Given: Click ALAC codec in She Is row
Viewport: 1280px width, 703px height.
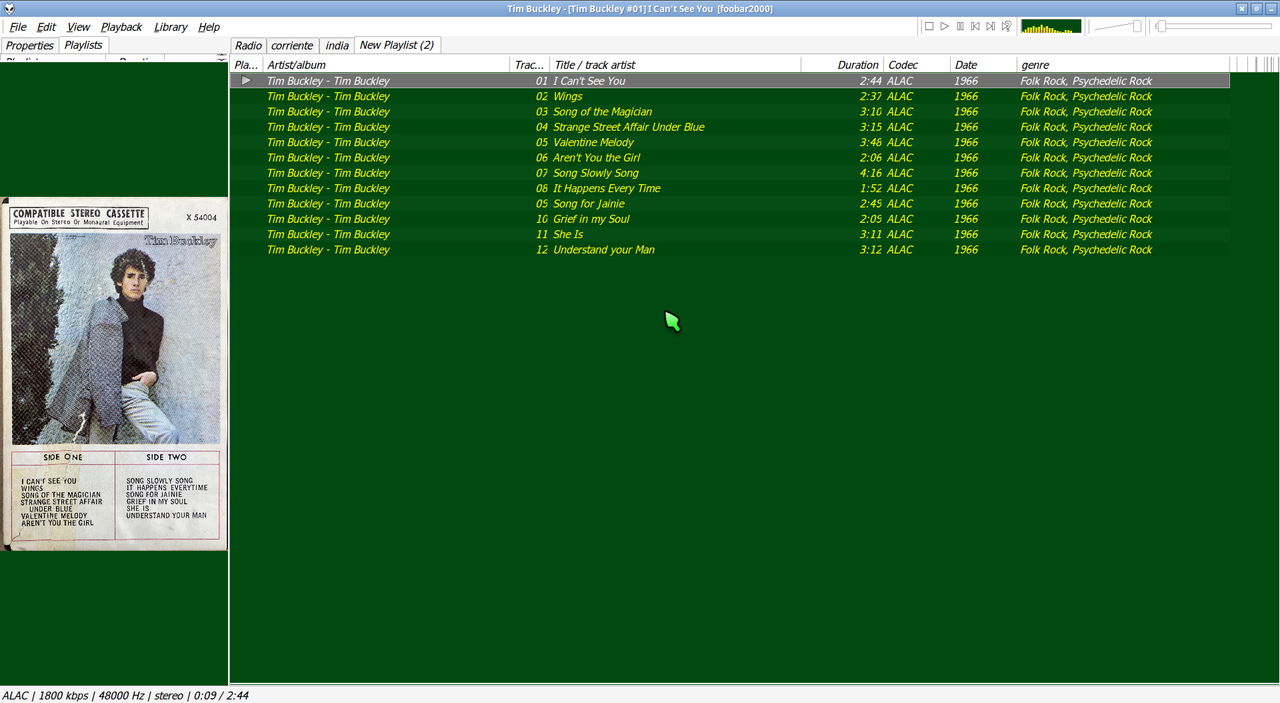Looking at the screenshot, I should coord(900,234).
